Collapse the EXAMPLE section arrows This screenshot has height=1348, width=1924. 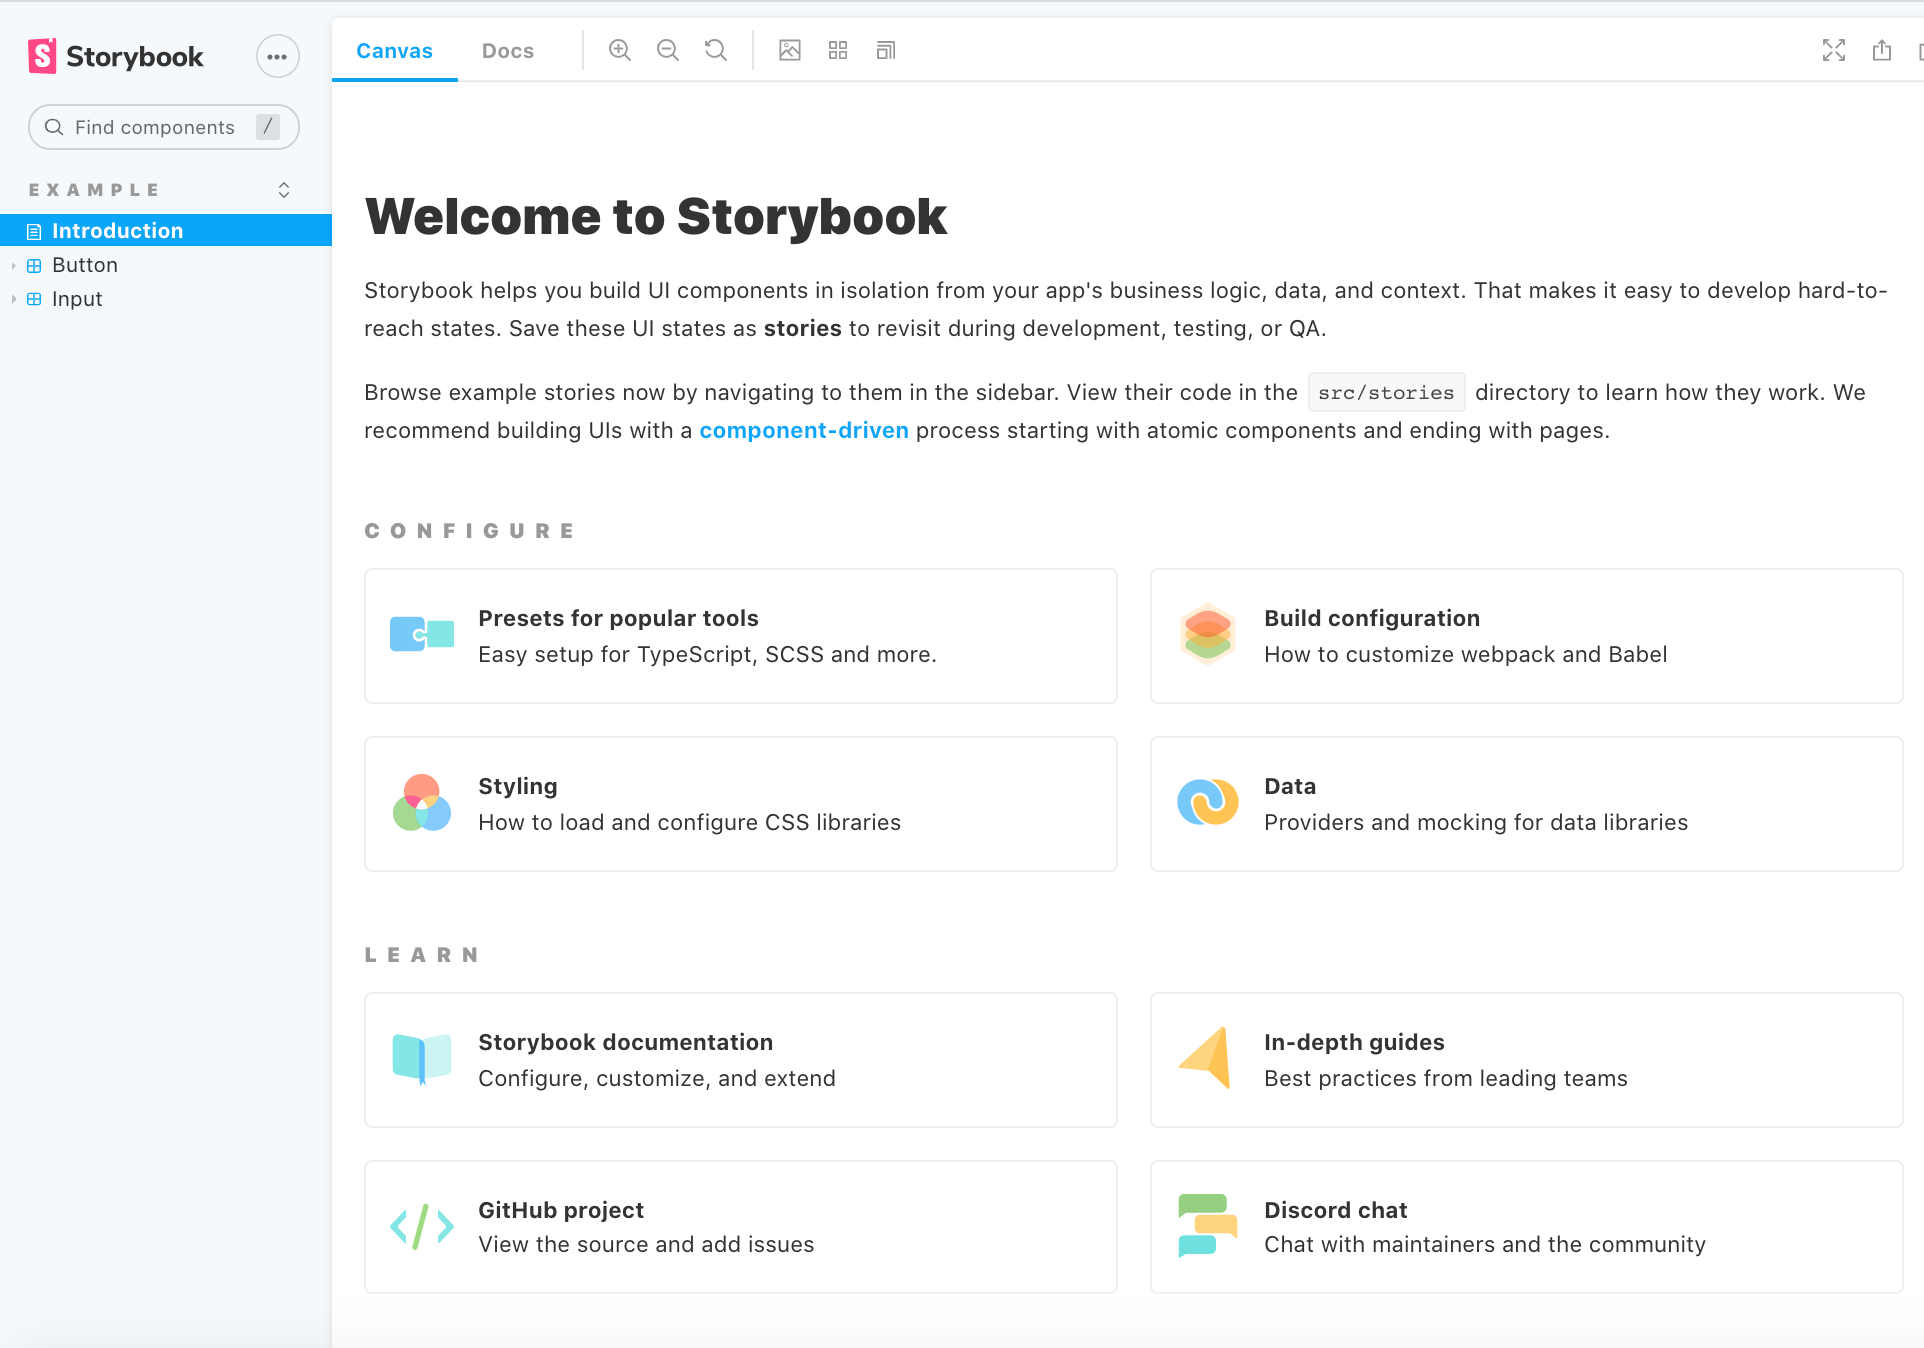[284, 190]
